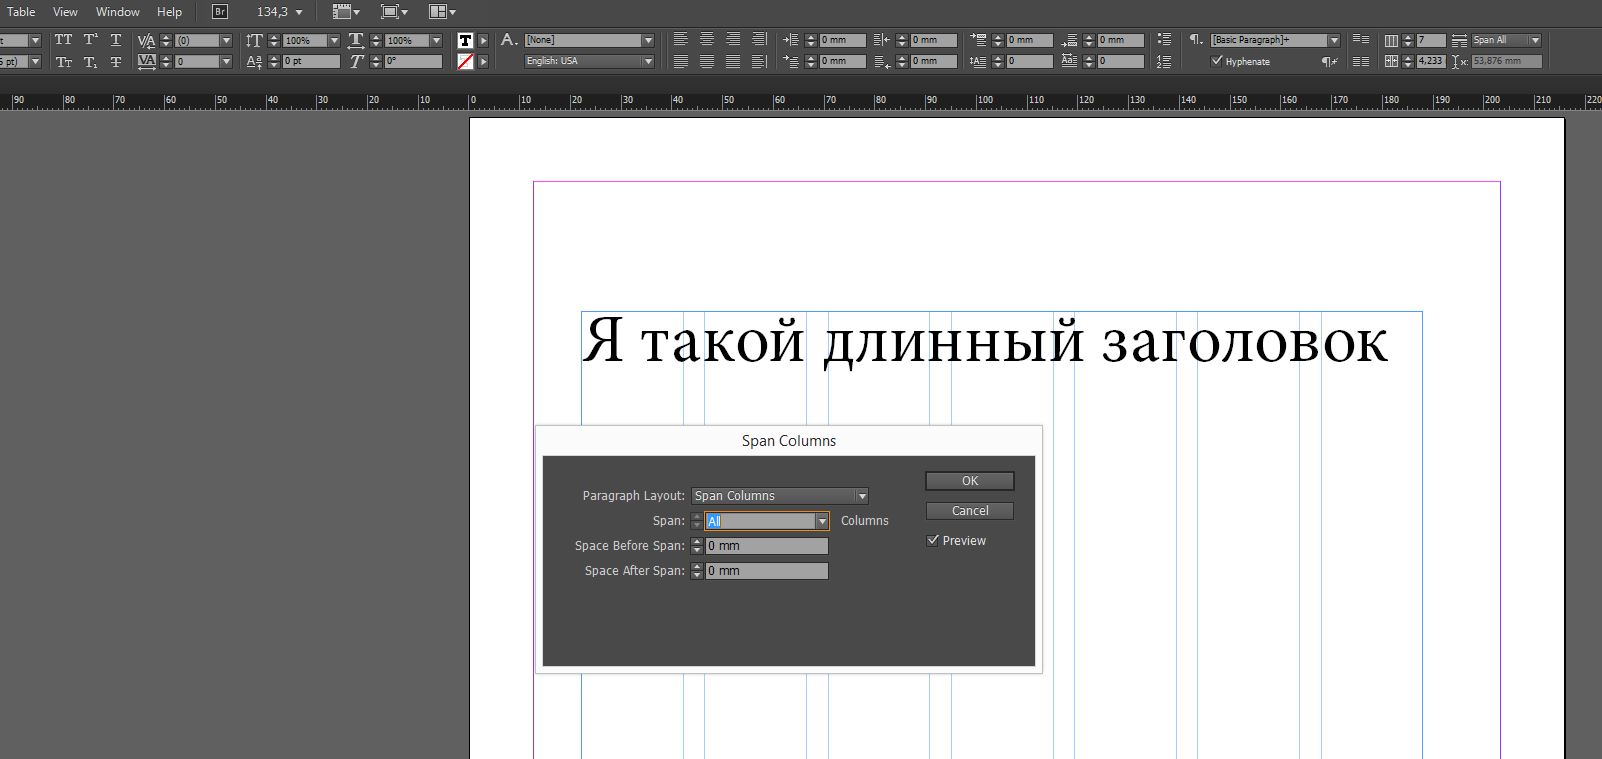Click the kerning V/A icon
1602x759 pixels.
click(146, 40)
